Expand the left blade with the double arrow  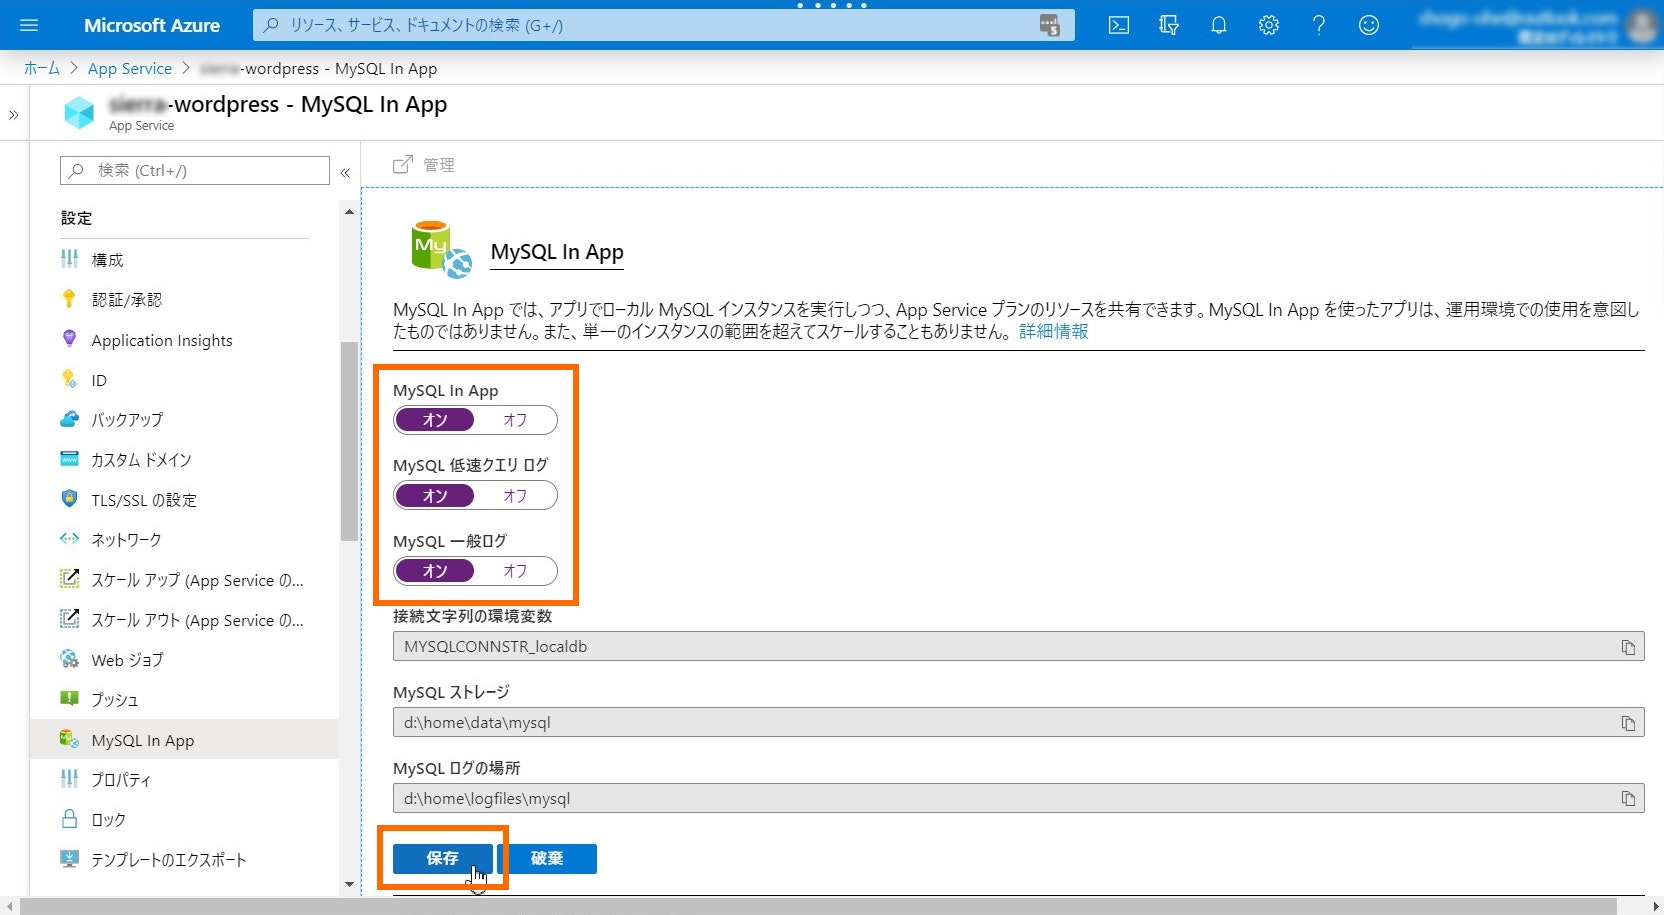coord(14,114)
